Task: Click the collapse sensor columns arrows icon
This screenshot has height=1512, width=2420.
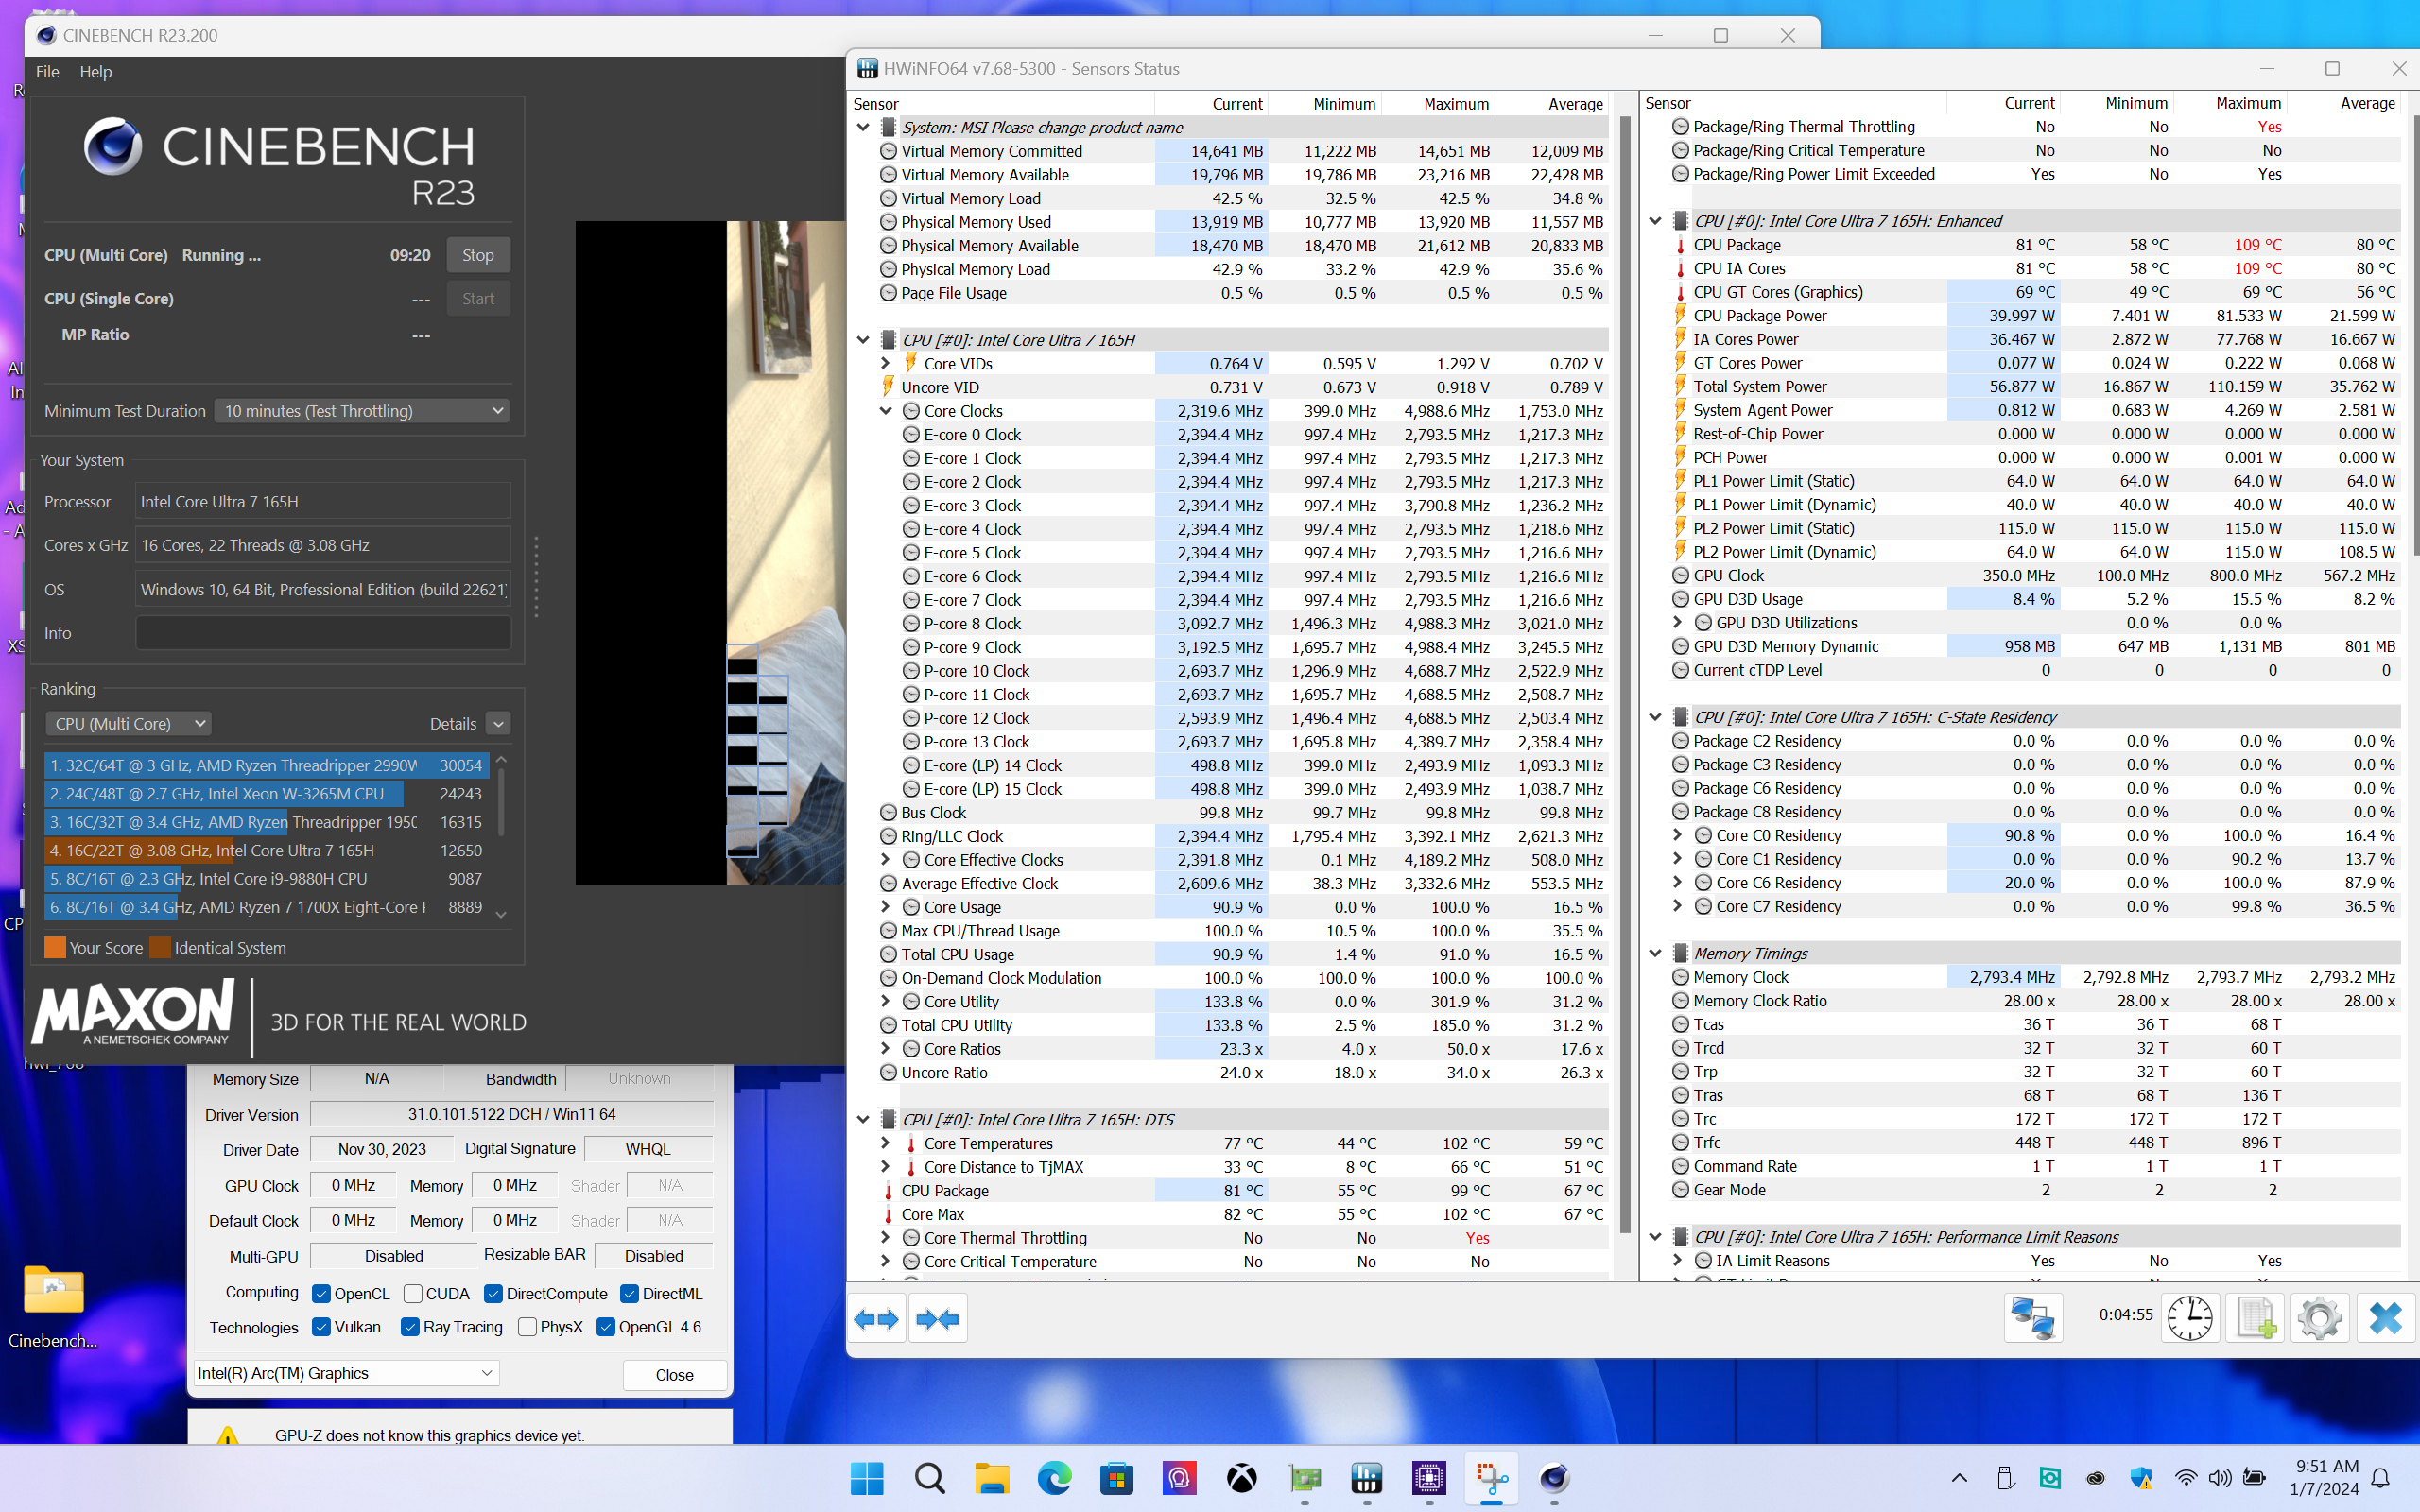Action: point(937,1319)
